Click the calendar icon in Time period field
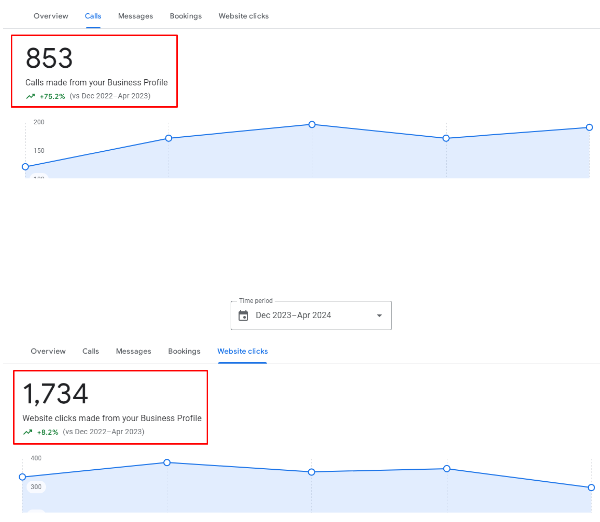This screenshot has width=600, height=522. click(243, 315)
